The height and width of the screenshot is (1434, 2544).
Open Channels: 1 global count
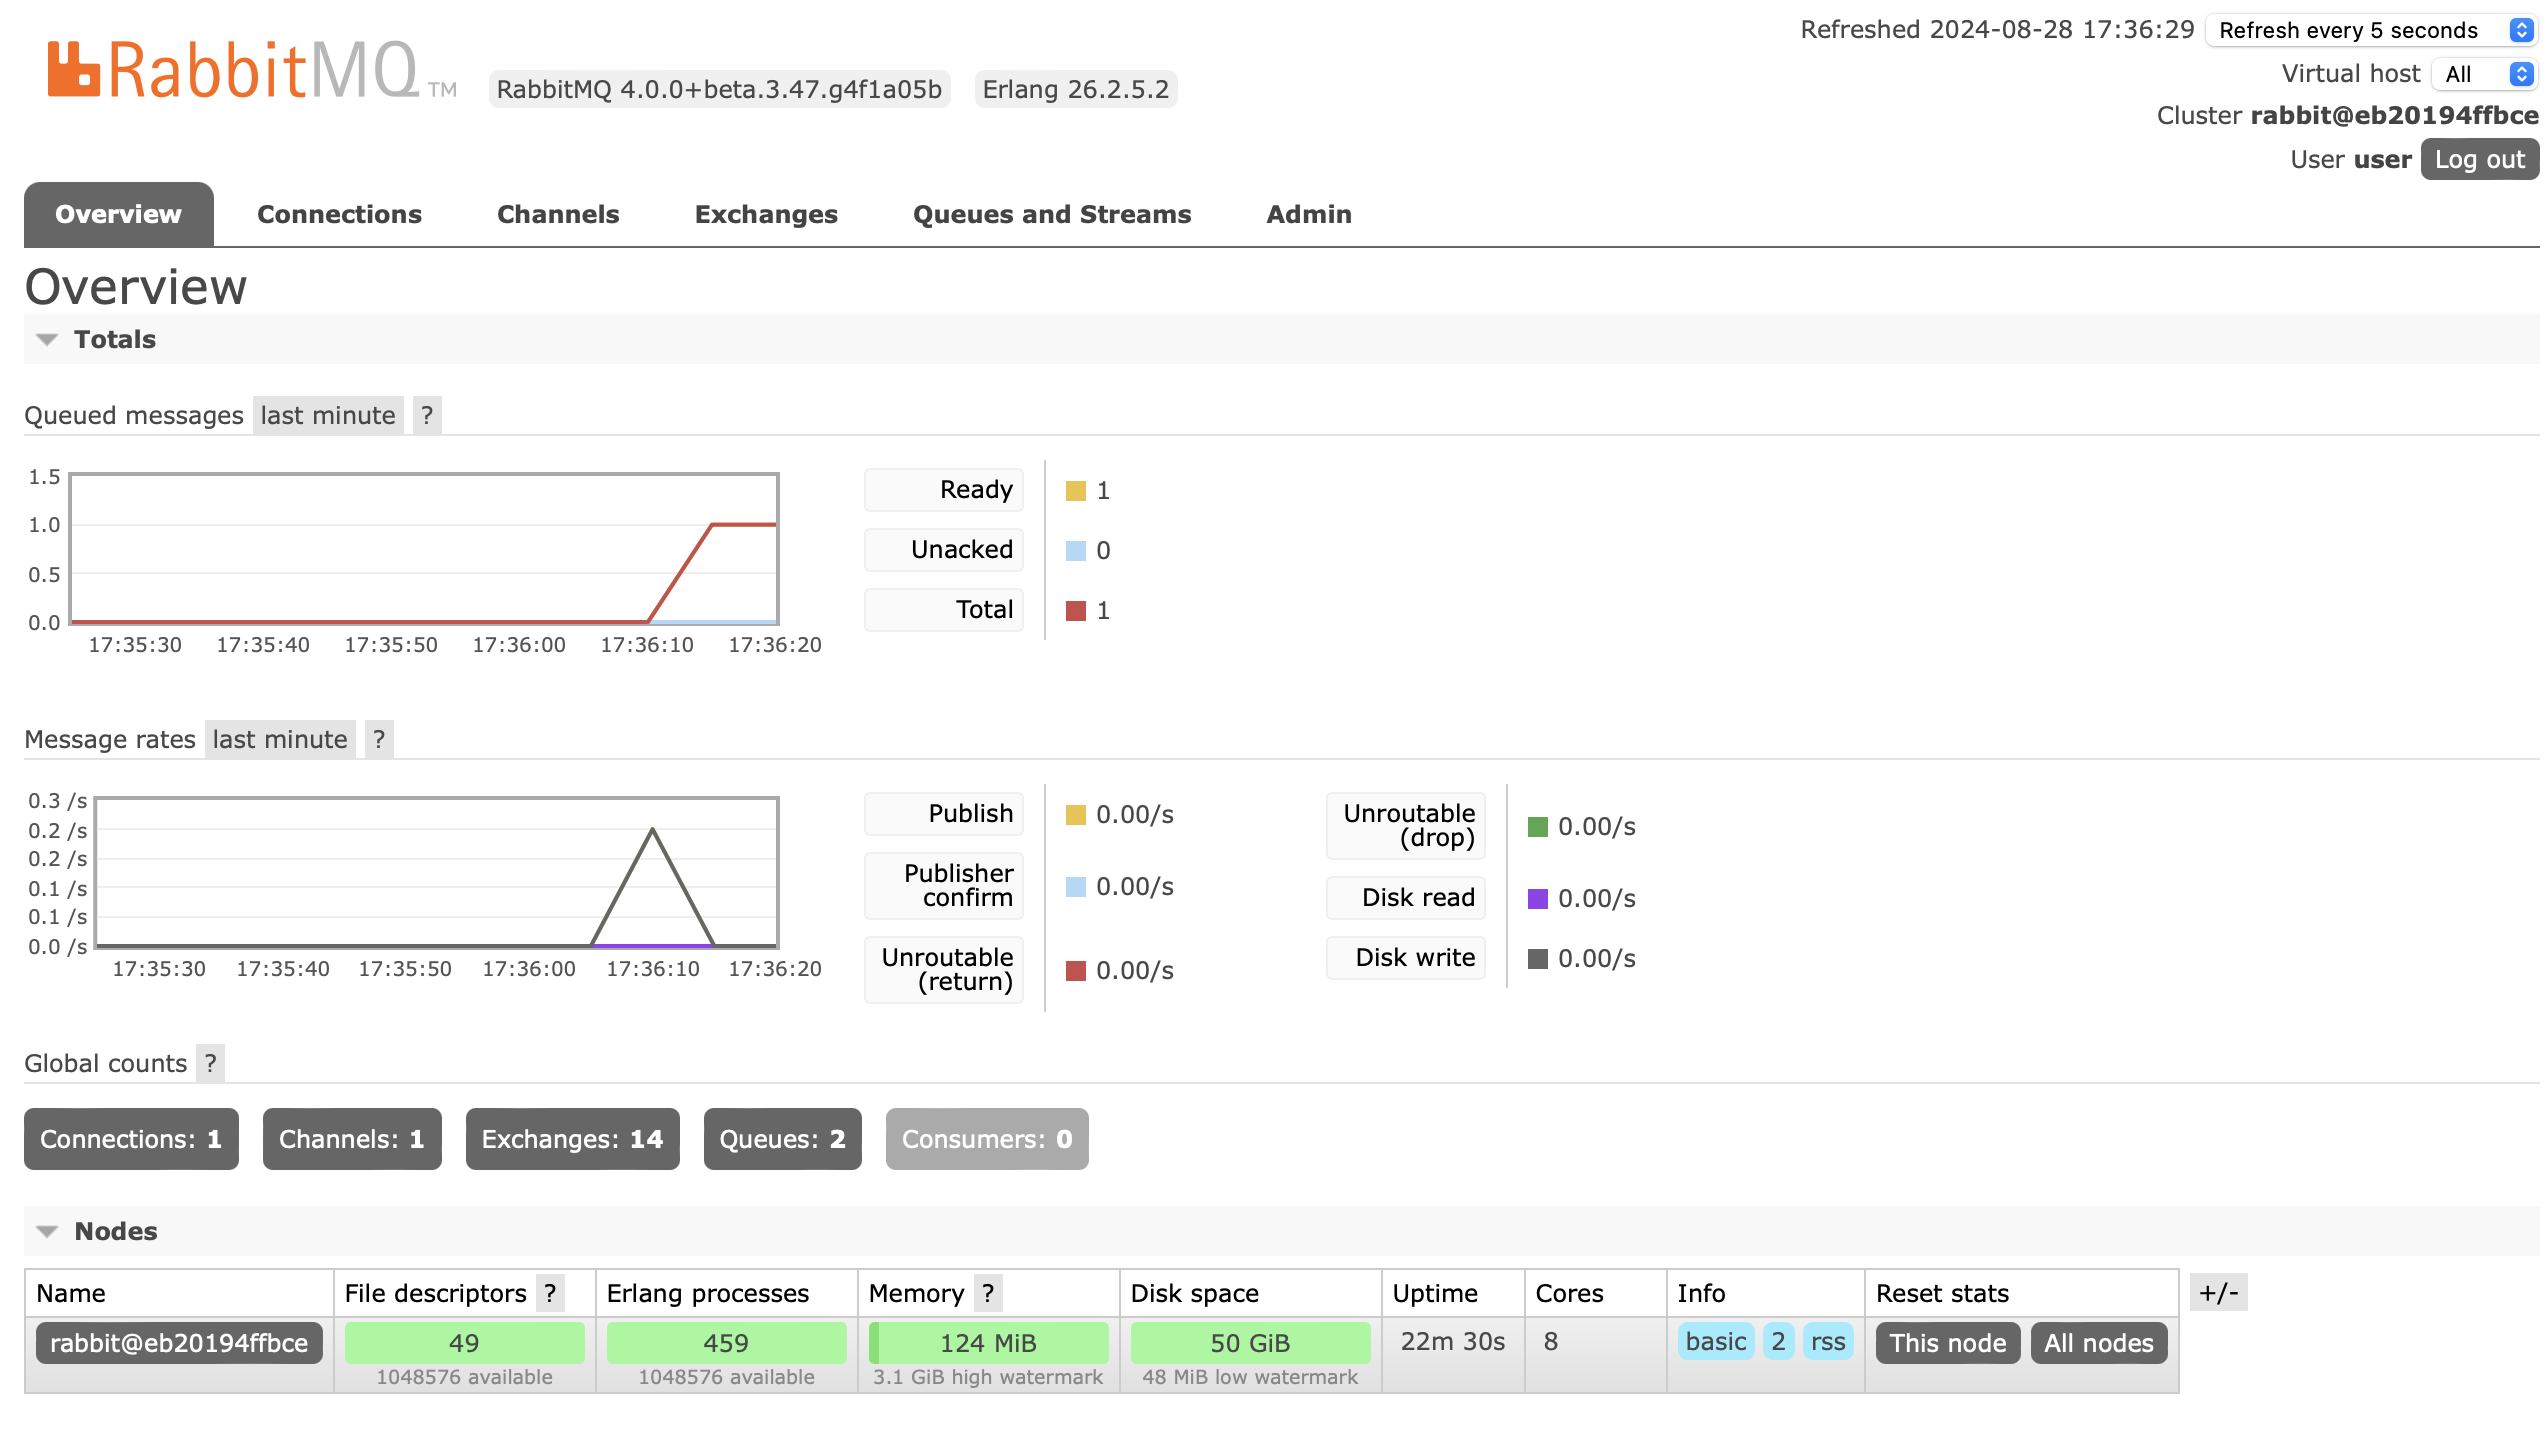coord(352,1139)
